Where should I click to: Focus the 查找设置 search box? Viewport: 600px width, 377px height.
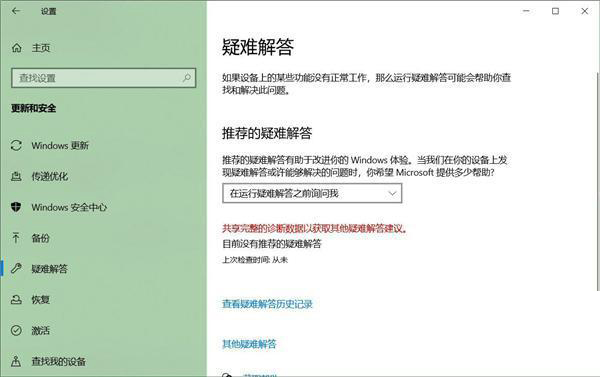104,78
